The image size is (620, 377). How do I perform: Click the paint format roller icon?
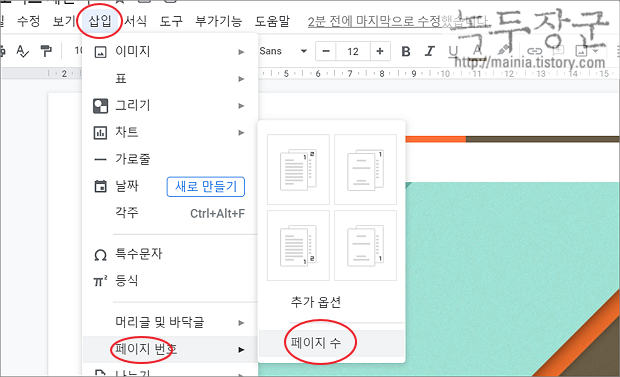coord(46,51)
